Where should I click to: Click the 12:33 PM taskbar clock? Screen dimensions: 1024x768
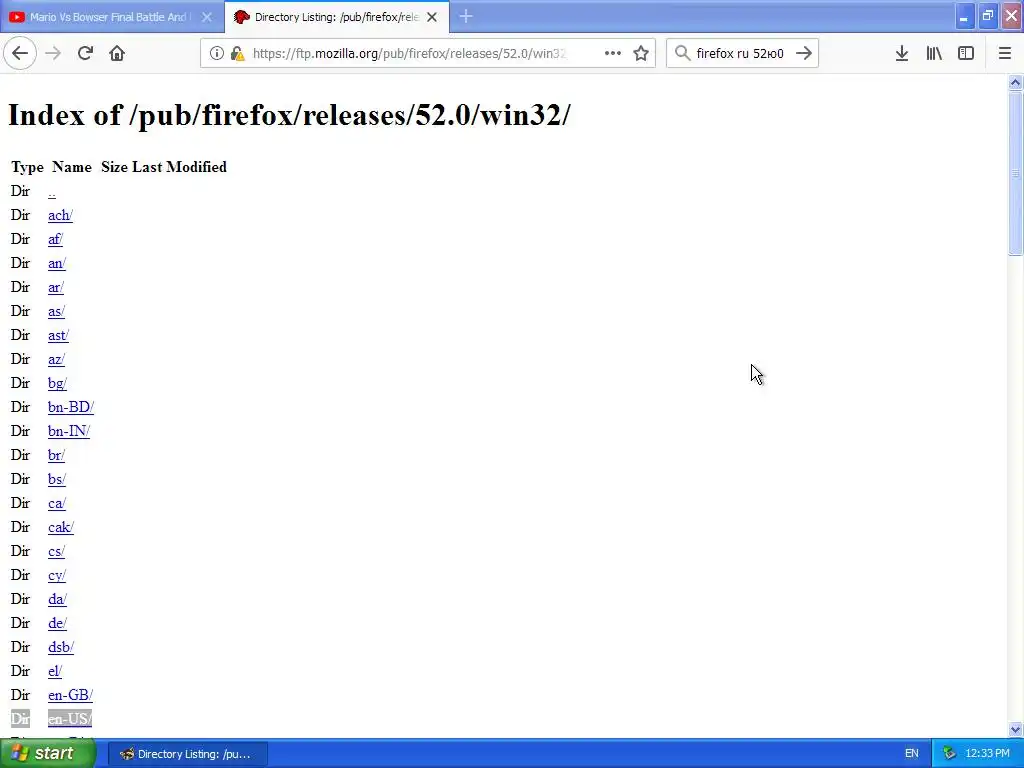click(x=987, y=754)
